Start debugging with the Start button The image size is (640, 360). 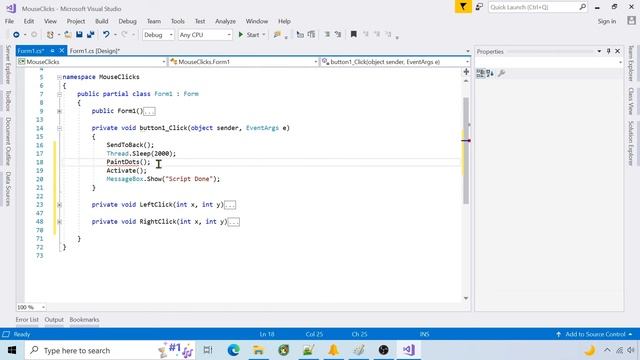[x=249, y=35]
